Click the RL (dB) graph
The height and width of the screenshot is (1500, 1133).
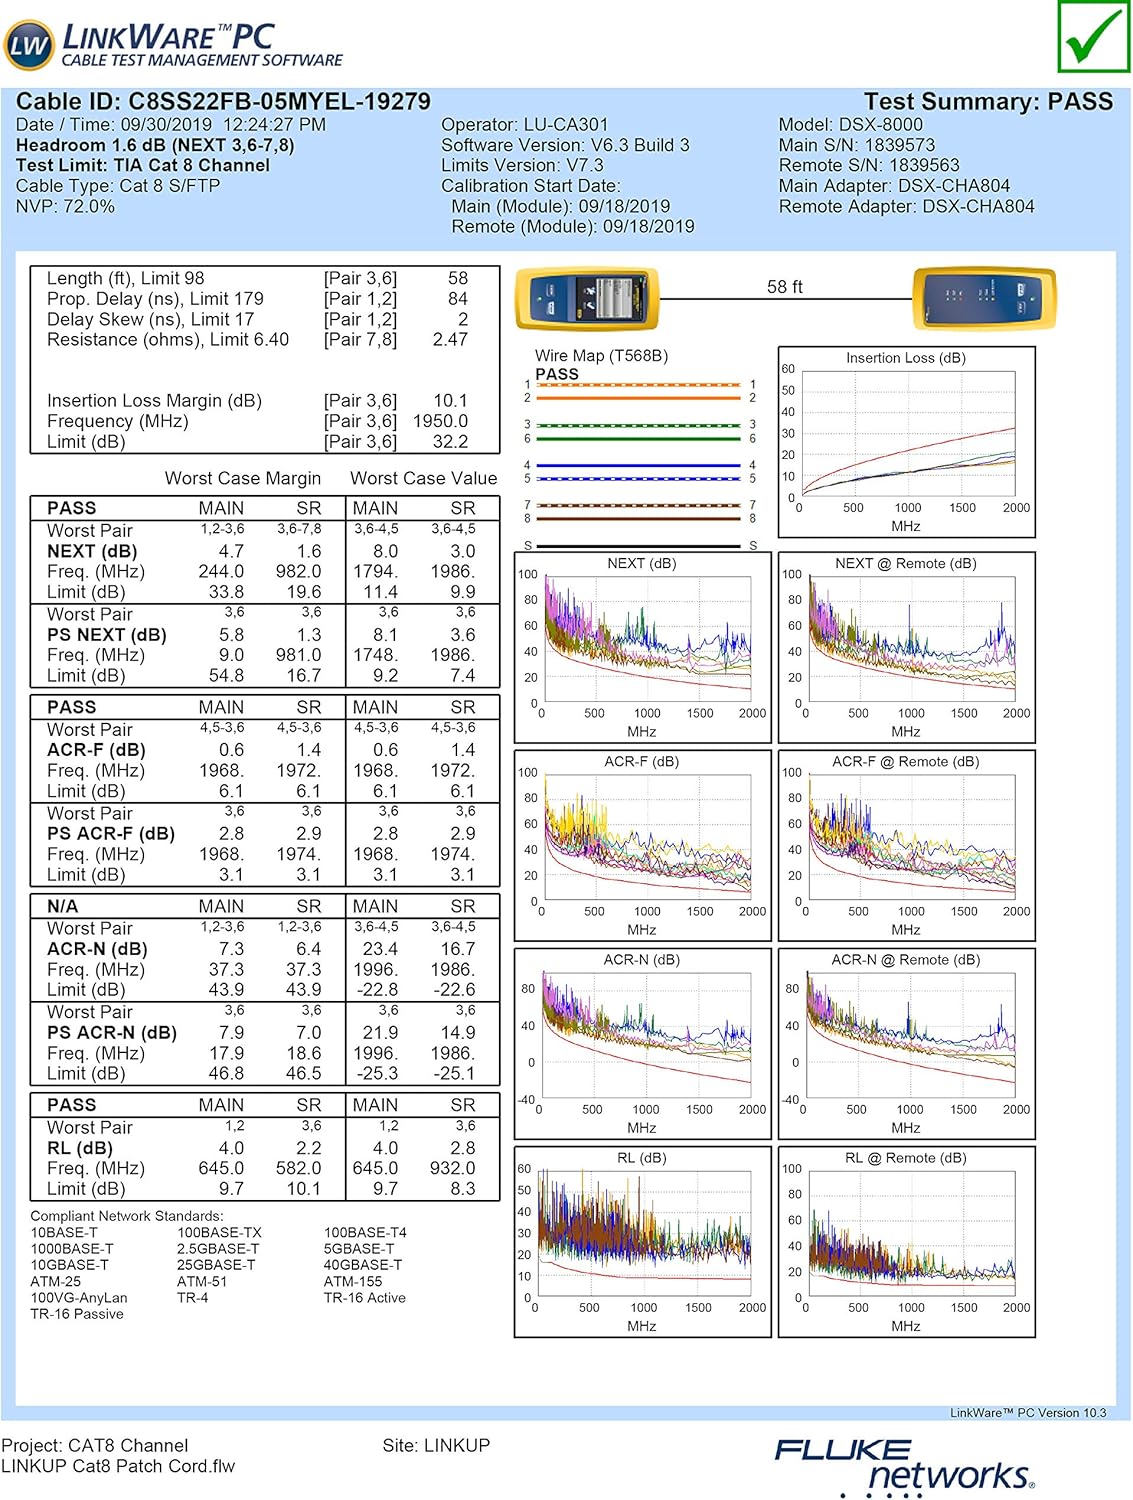coord(642,1241)
